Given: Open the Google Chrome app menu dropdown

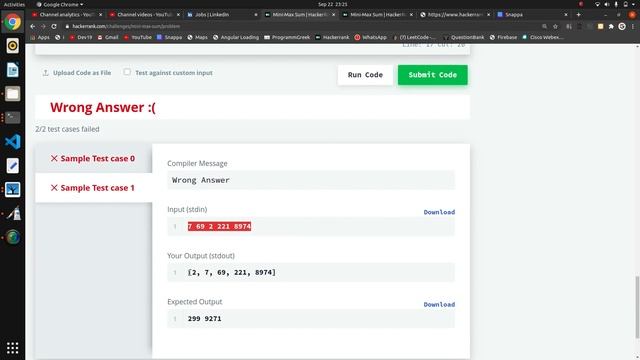Looking at the screenshot, I should (60, 4).
